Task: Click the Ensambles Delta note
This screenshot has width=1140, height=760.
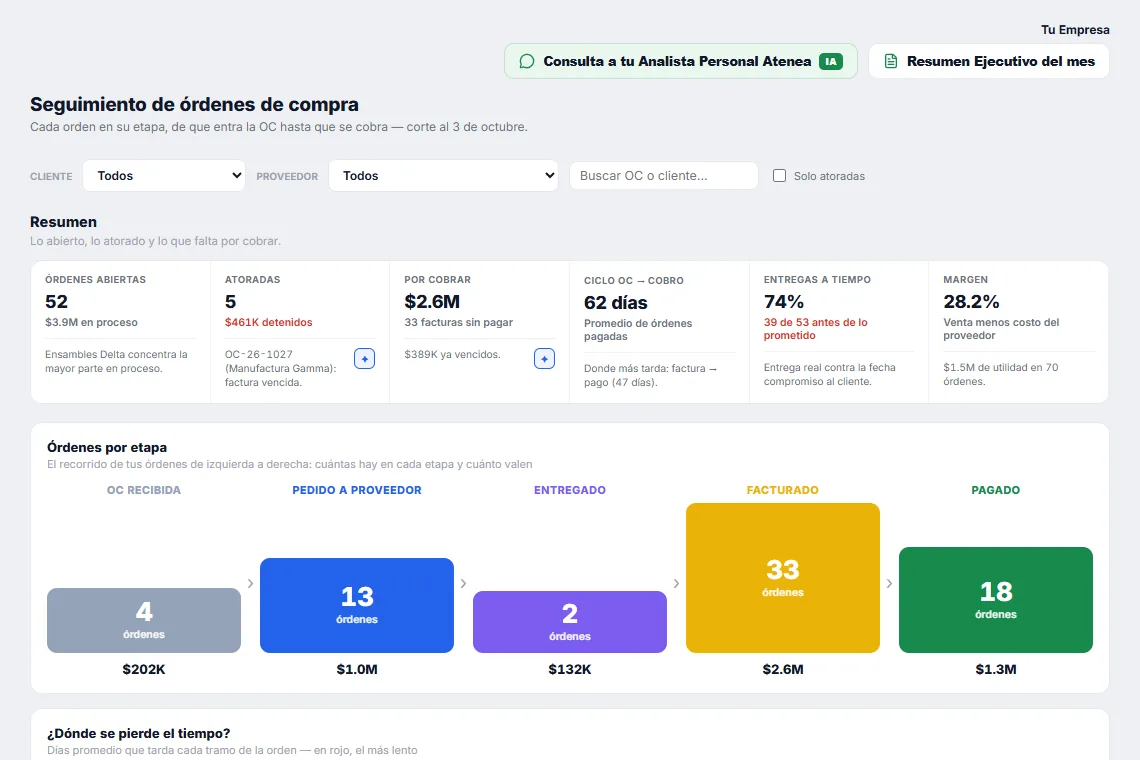Action: [116, 361]
